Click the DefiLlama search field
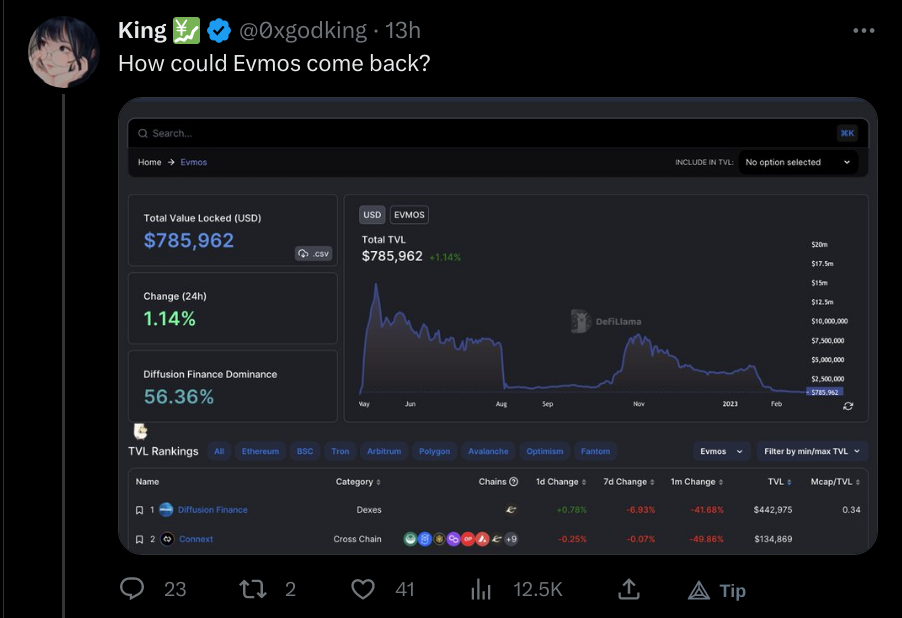The height and width of the screenshot is (618, 902). [x=498, y=133]
